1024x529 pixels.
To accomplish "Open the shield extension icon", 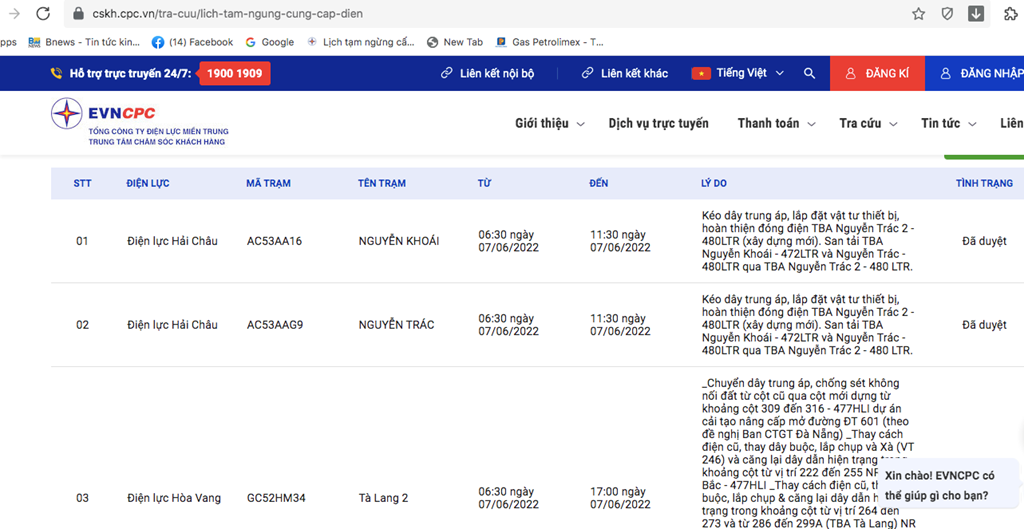I will coord(947,14).
